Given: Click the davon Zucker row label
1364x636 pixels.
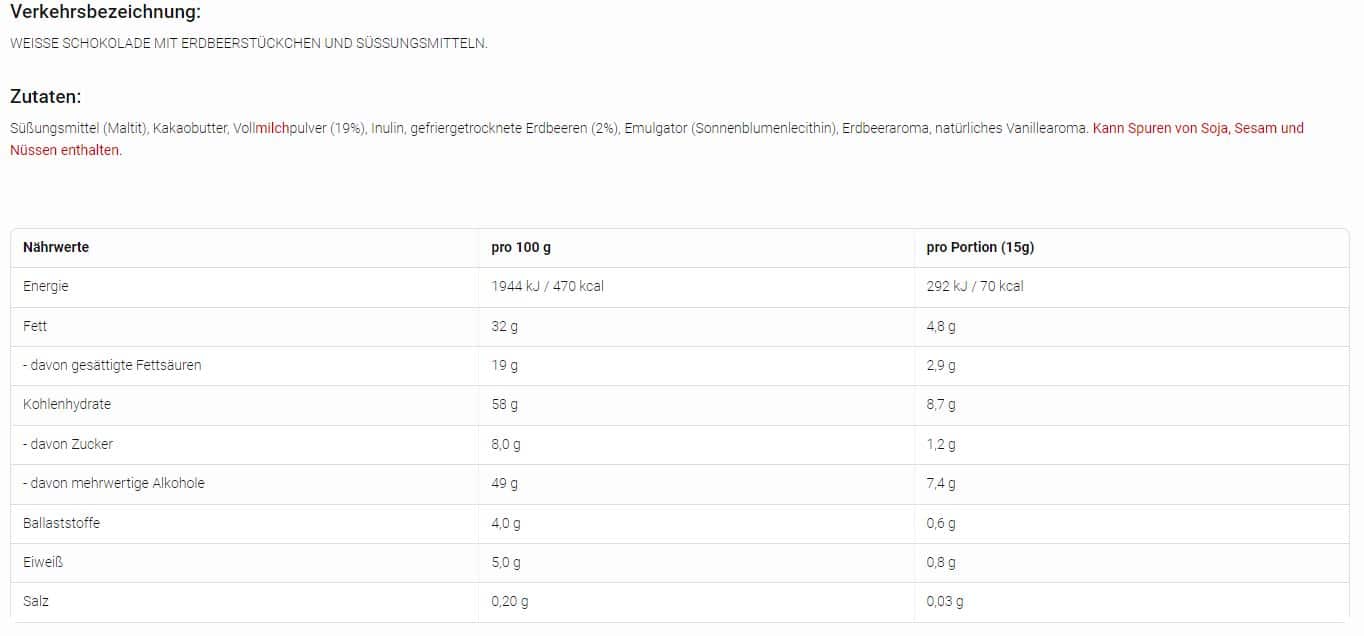Looking at the screenshot, I should pyautogui.click(x=68, y=444).
